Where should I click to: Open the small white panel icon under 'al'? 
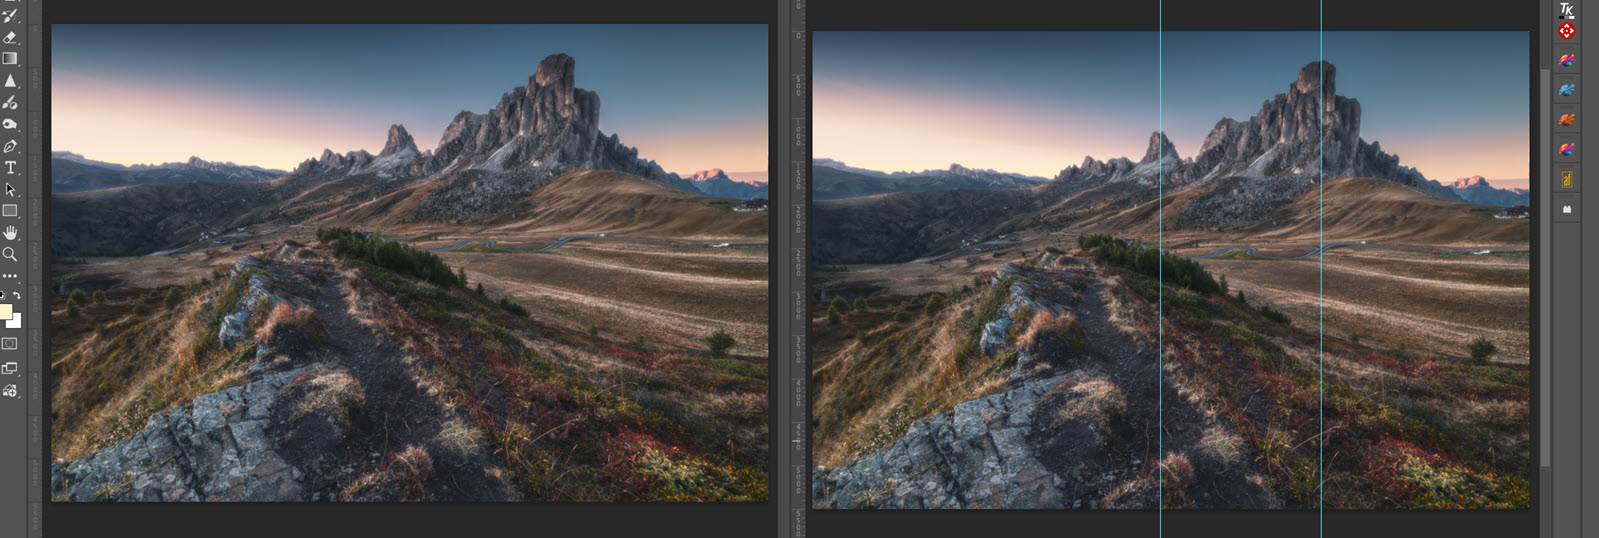(x=1567, y=210)
